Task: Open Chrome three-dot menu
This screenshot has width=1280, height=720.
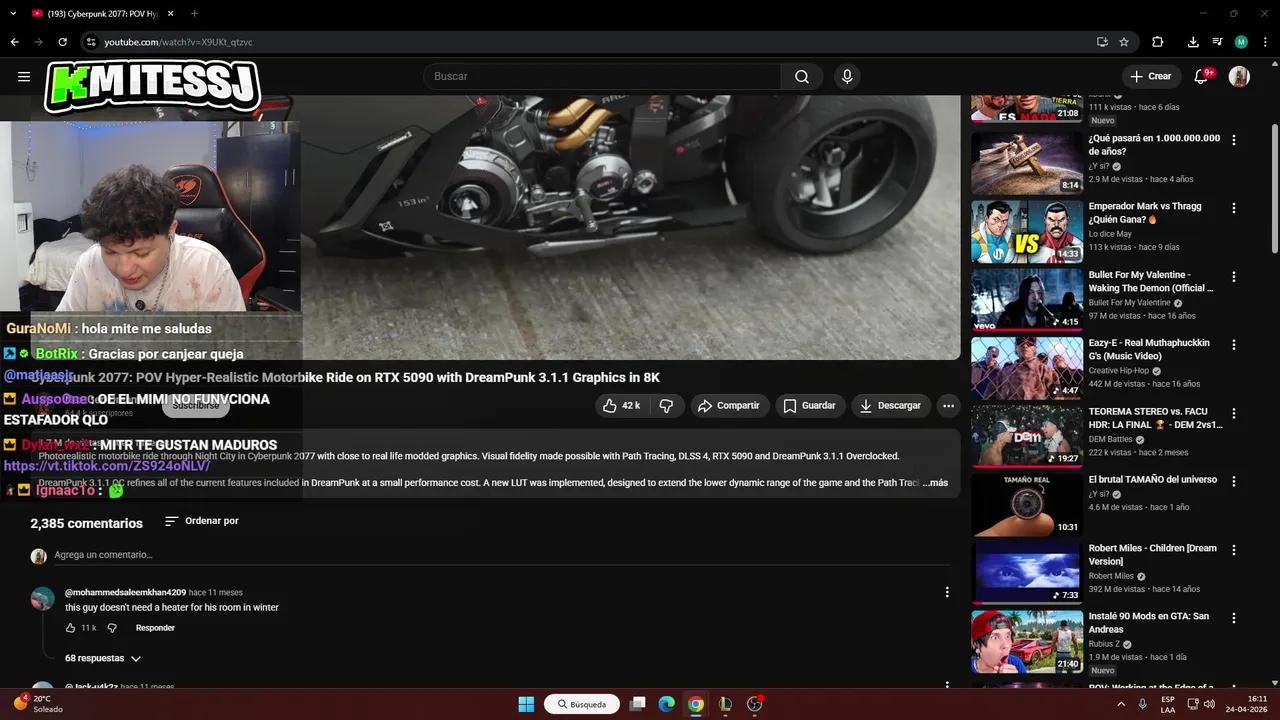Action: 1265,42
